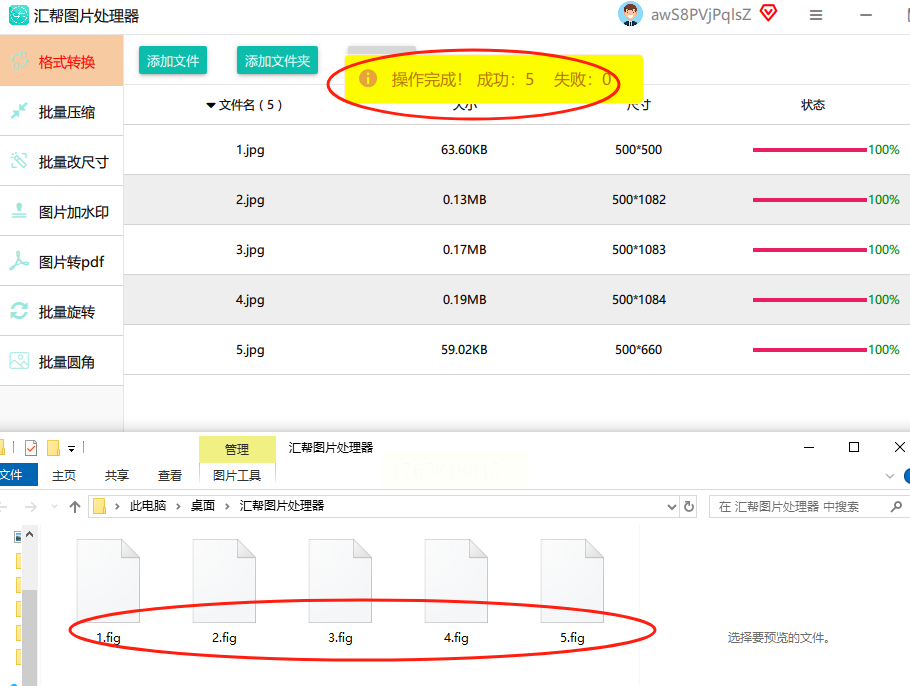Click the 添加文件 button

tap(173, 61)
